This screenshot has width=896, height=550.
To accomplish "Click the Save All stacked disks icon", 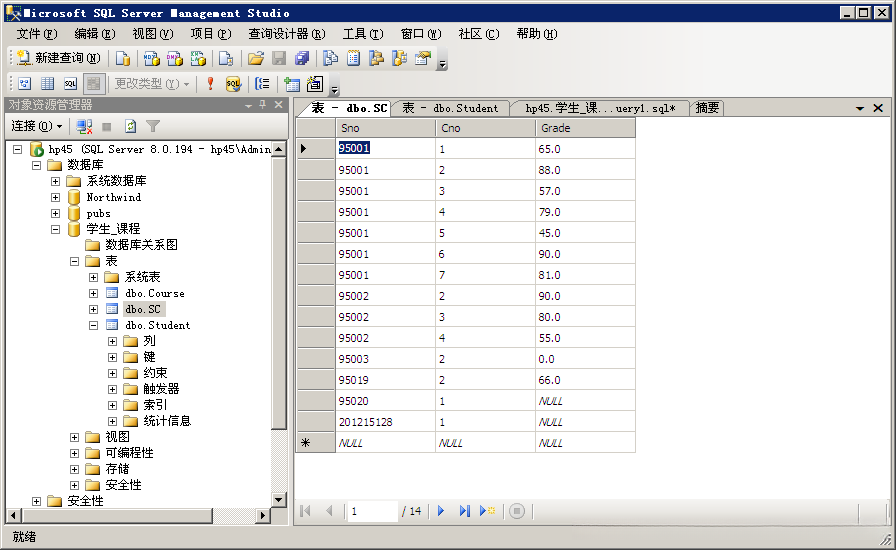I will pos(302,58).
